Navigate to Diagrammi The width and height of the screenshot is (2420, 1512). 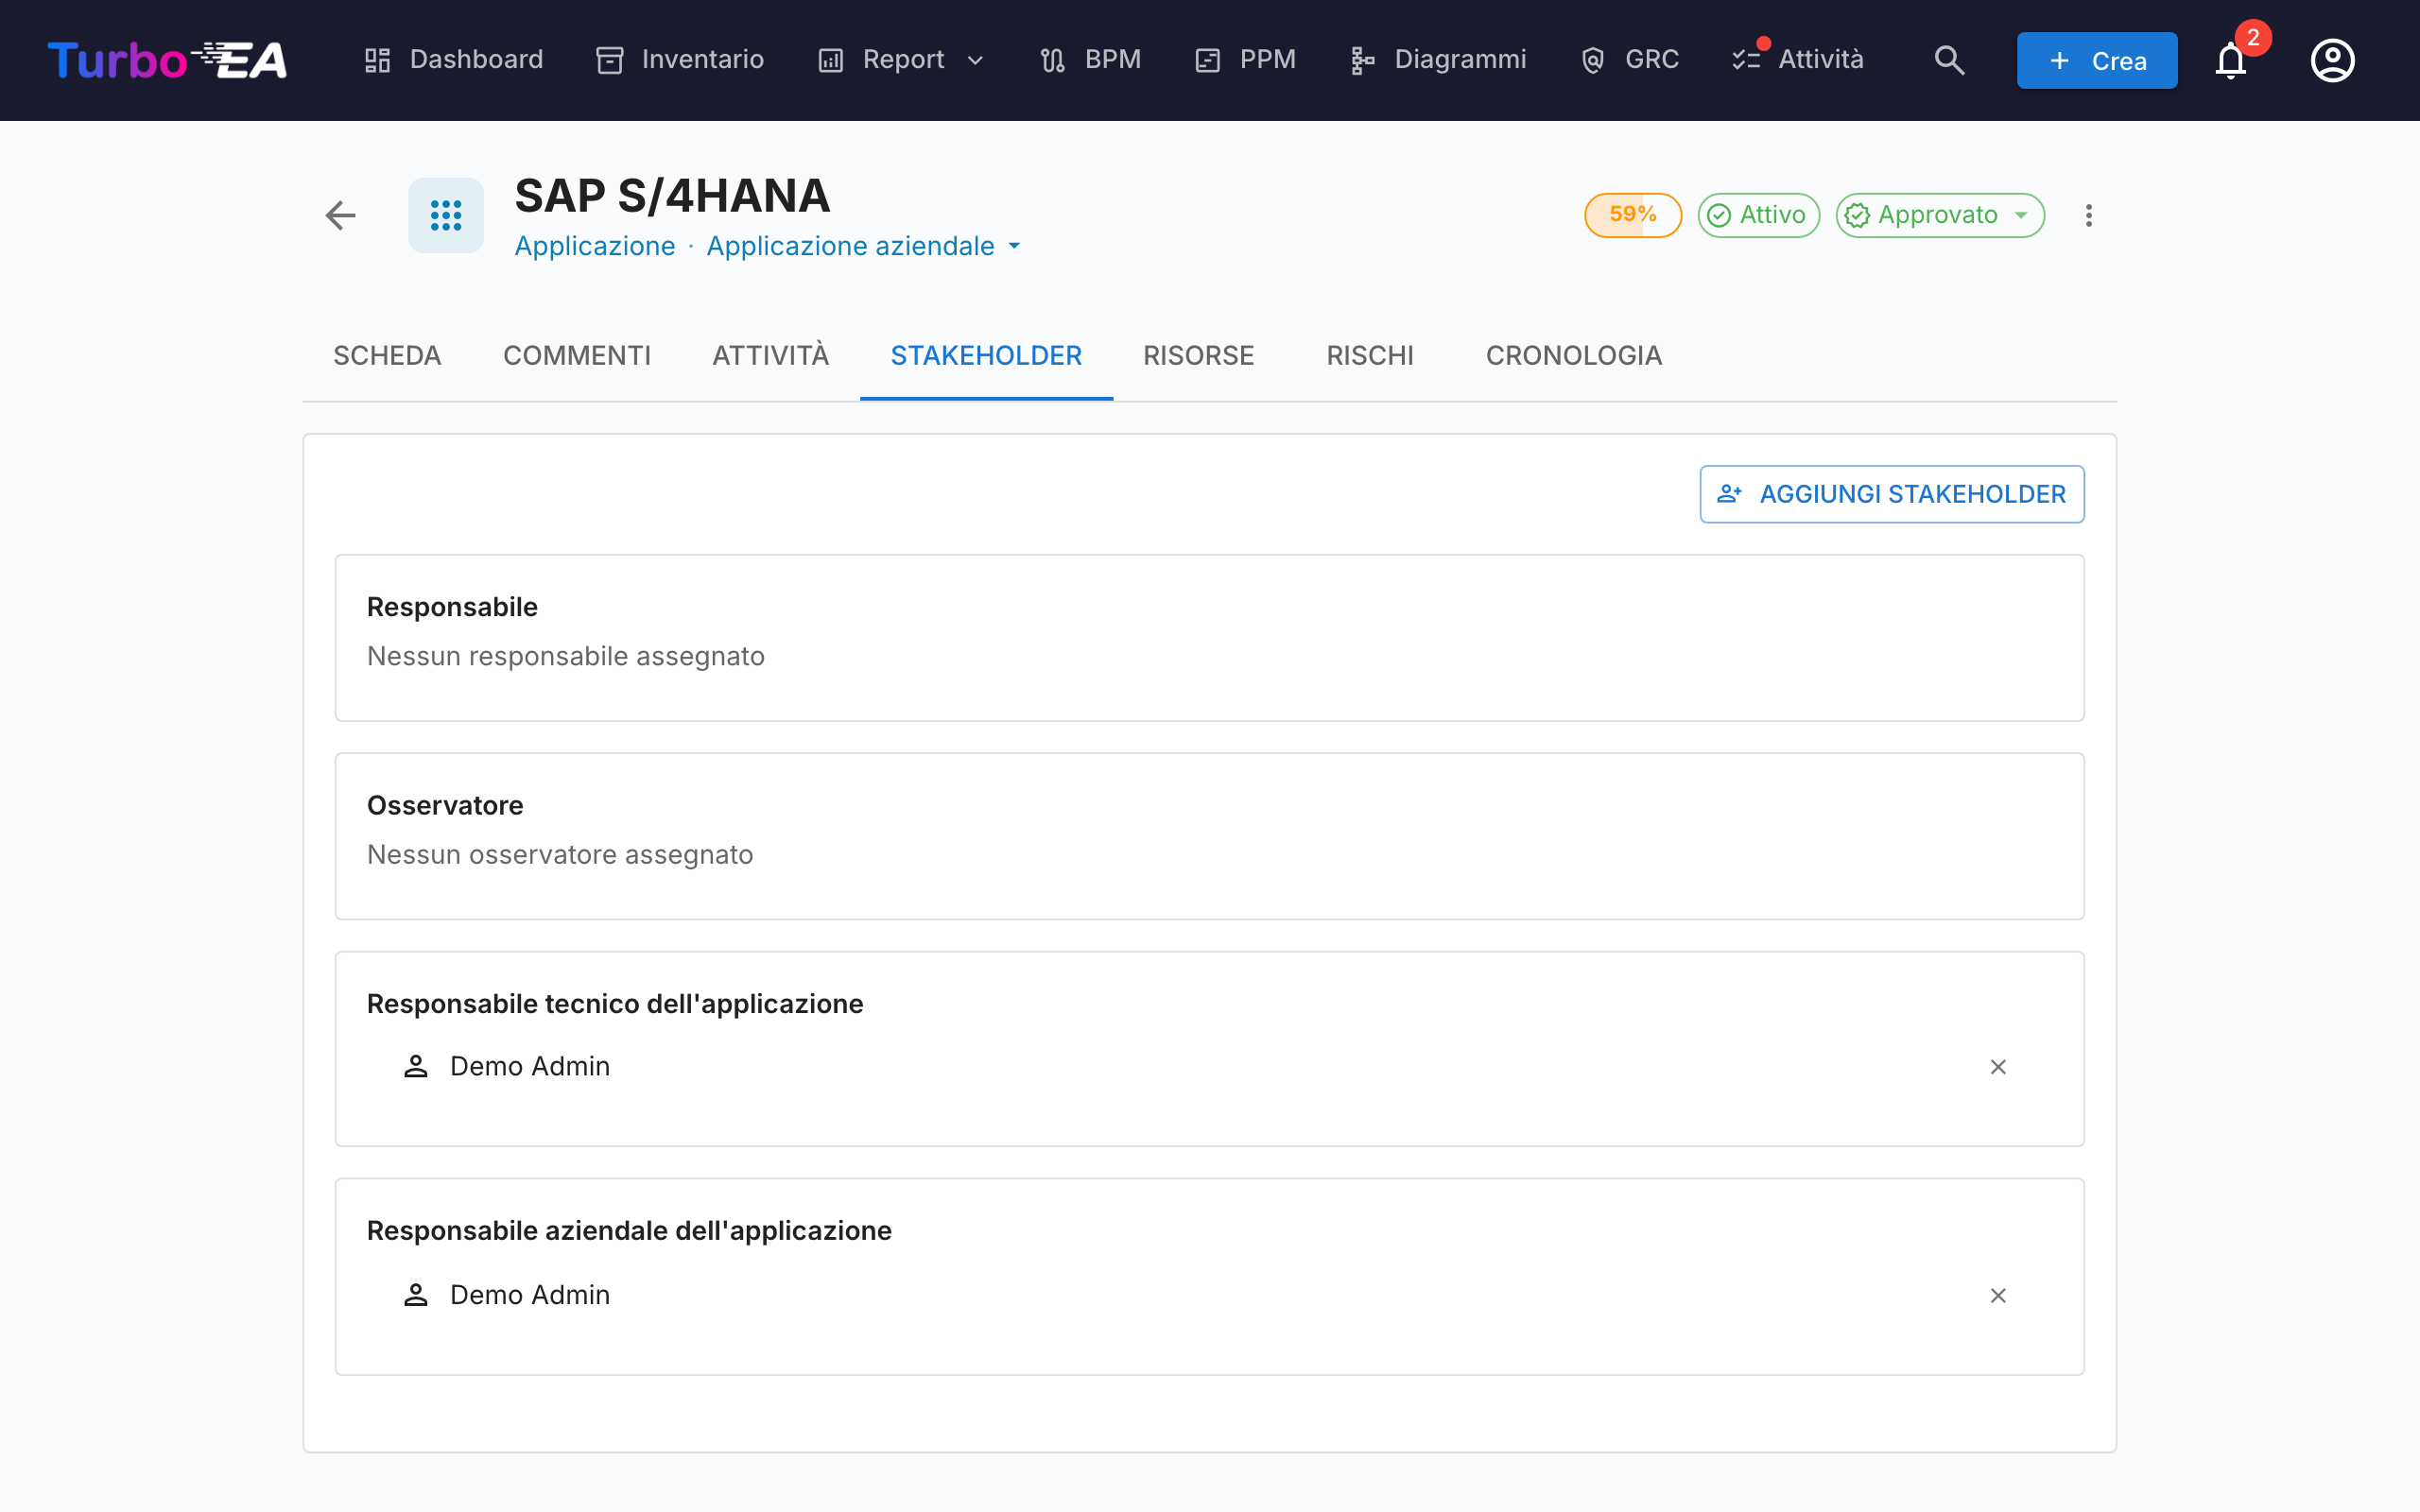tap(1438, 60)
